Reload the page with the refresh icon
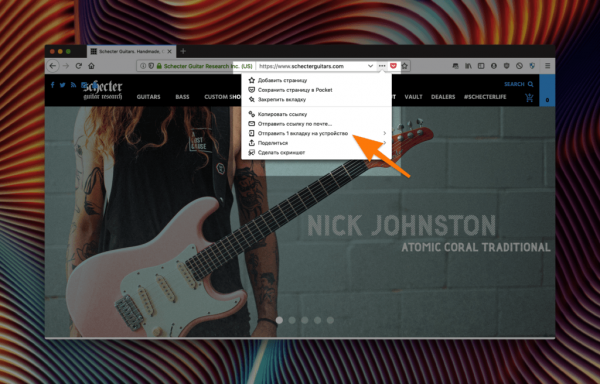600x384 pixels. [79, 66]
